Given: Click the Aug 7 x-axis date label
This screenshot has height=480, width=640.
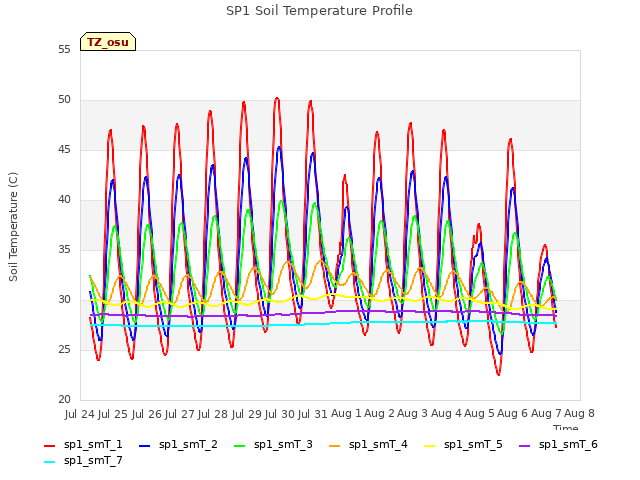Looking at the screenshot, I should (546, 414).
